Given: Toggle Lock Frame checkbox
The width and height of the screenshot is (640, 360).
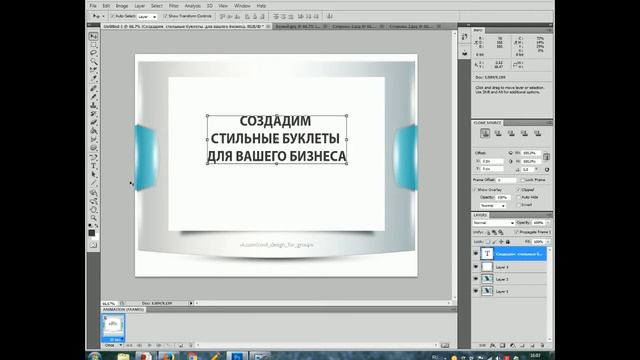Looking at the screenshot, I should click(x=522, y=180).
